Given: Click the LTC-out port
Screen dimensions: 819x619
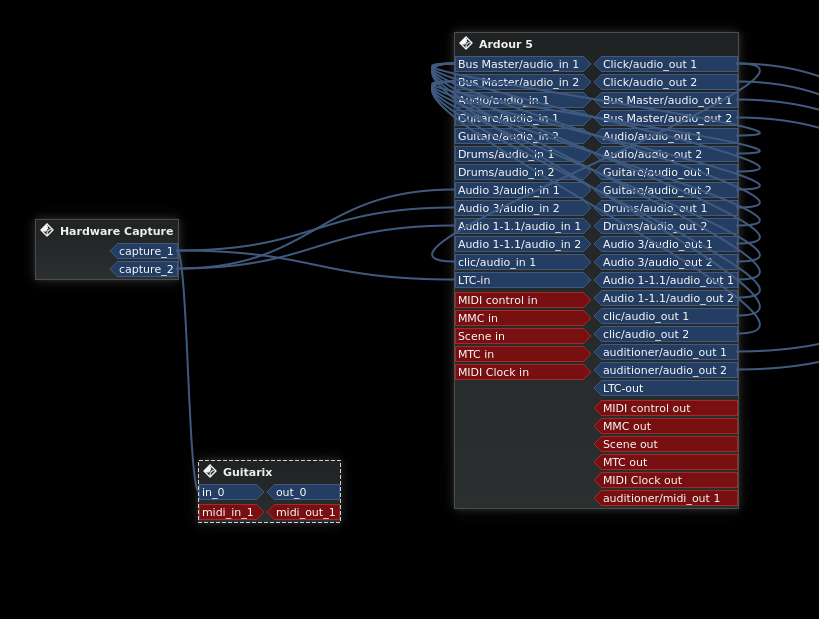Looking at the screenshot, I should click(666, 388).
